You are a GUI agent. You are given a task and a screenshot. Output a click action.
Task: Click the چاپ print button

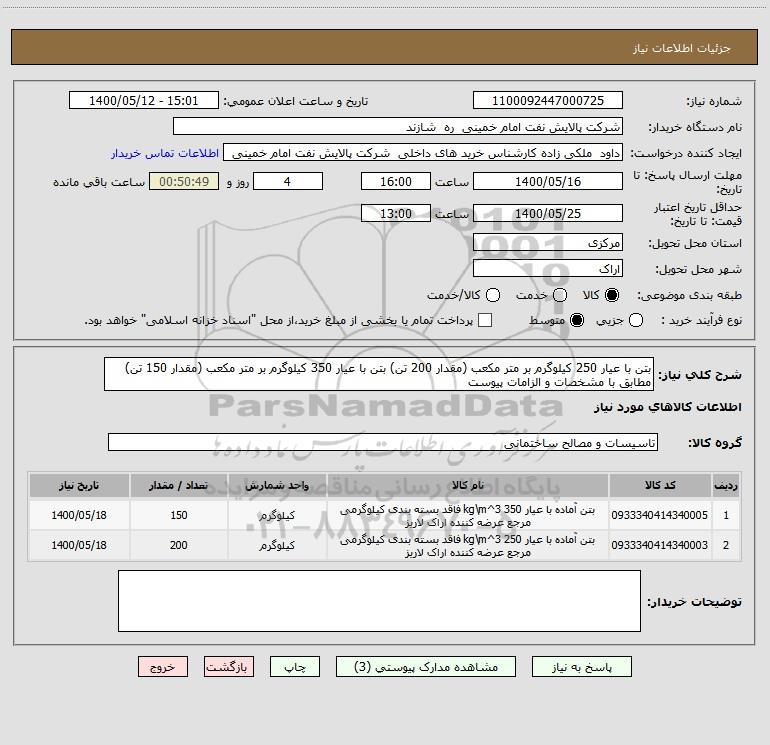coord(295,667)
